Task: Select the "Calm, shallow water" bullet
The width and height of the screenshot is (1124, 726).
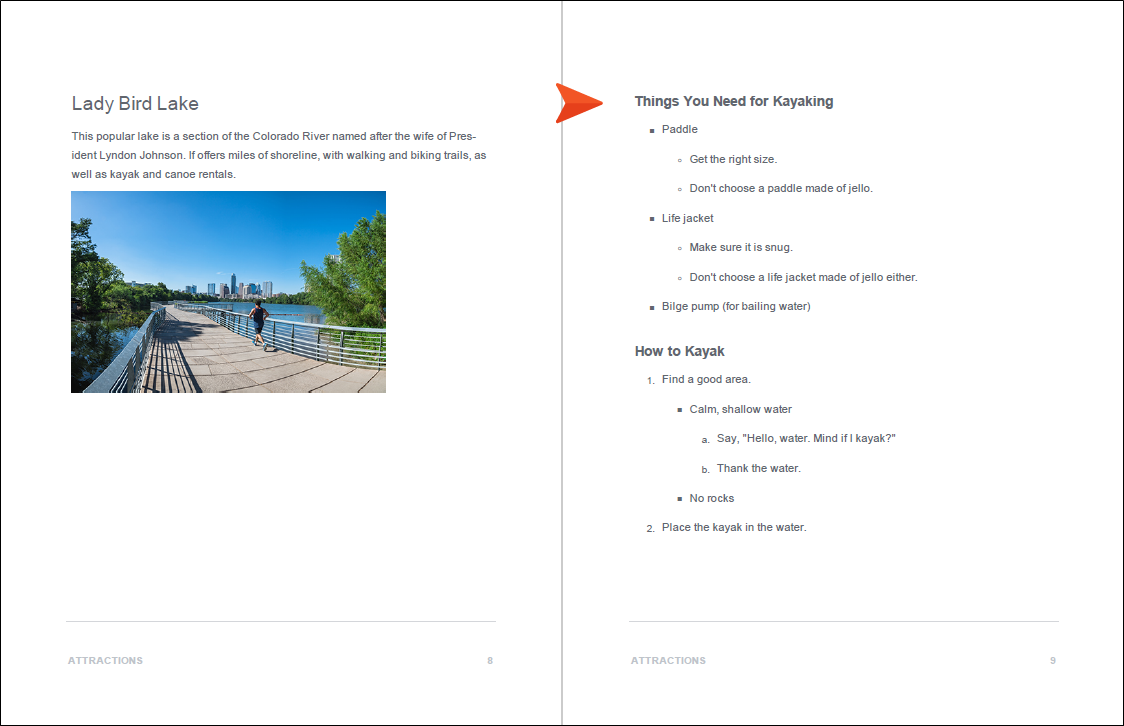Action: pos(740,409)
